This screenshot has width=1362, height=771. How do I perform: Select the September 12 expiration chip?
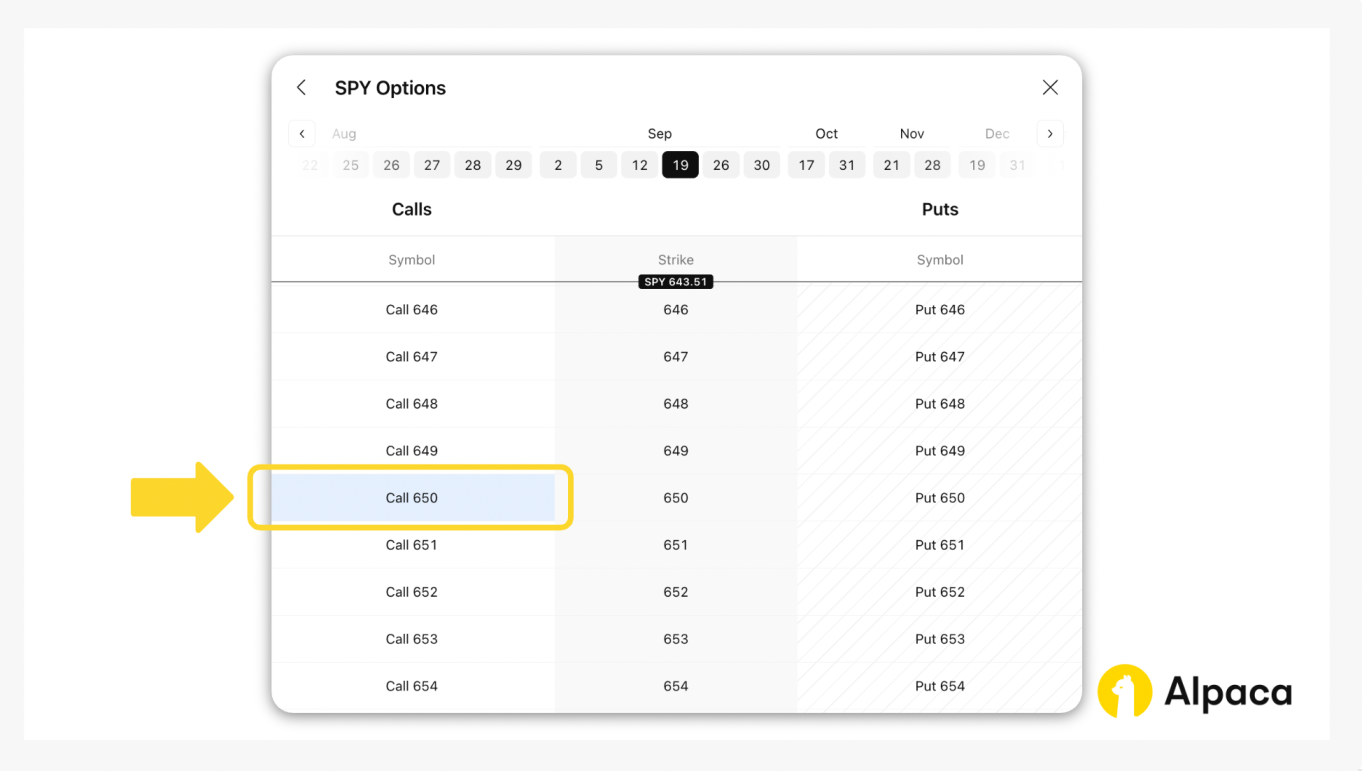click(639, 164)
